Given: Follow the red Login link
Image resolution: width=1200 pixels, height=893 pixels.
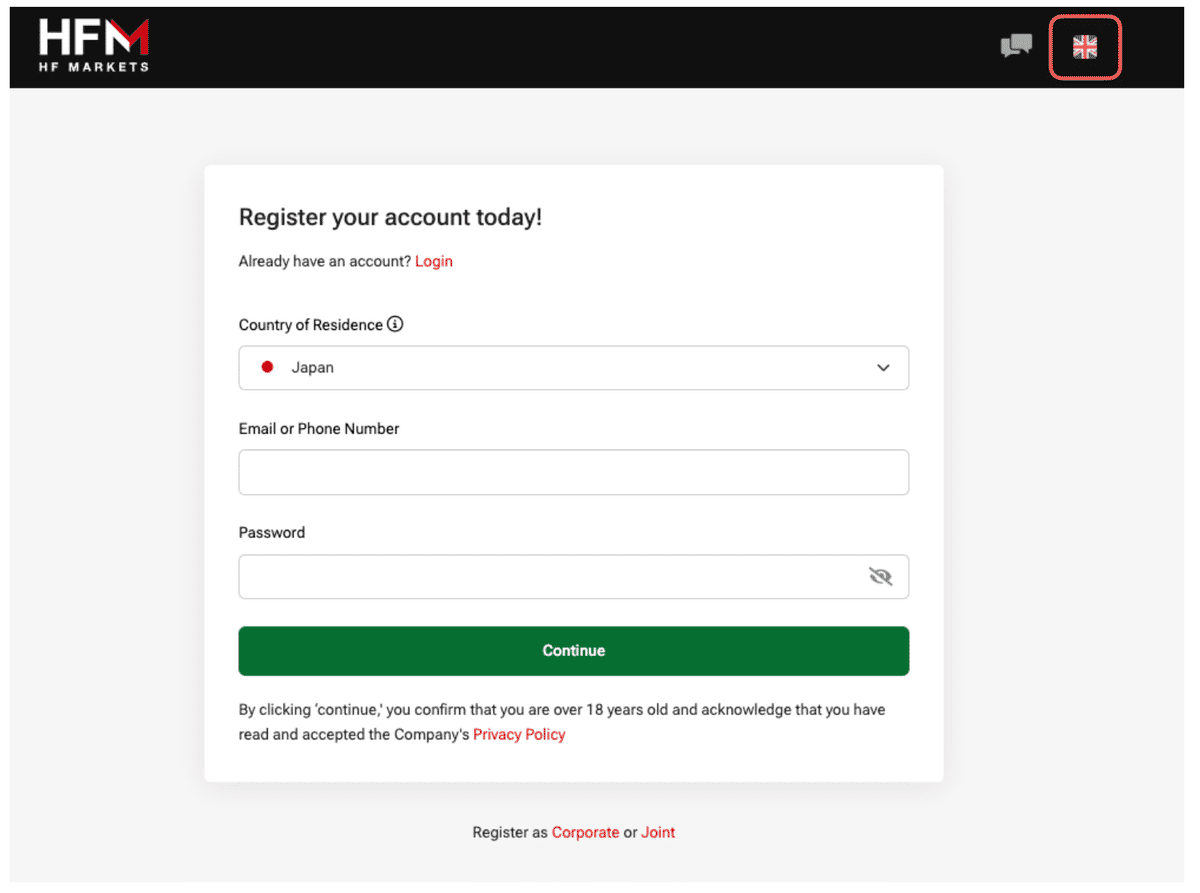Looking at the screenshot, I should coord(434,261).
